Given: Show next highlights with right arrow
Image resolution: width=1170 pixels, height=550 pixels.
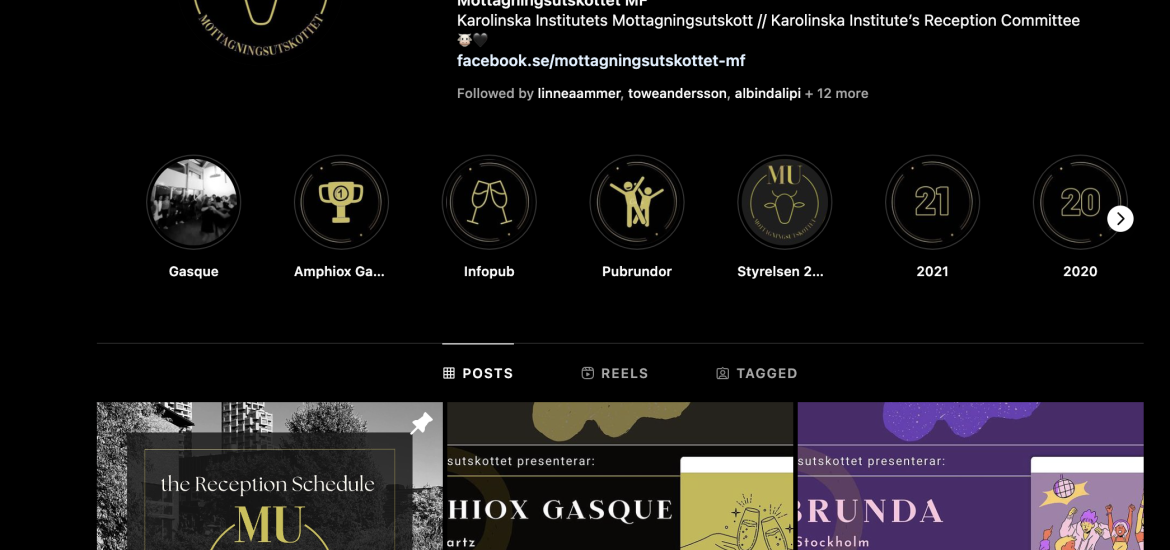Looking at the screenshot, I should [x=1120, y=219].
